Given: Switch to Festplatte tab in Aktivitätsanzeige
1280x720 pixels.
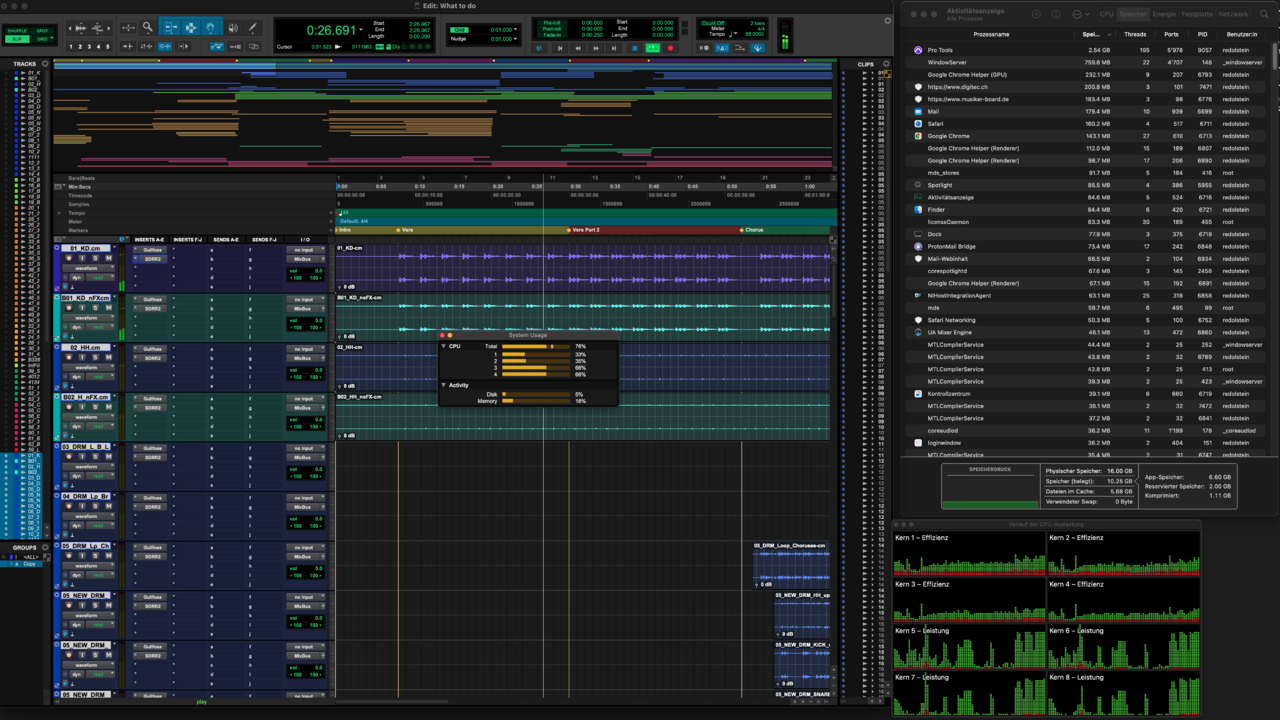Looking at the screenshot, I should [1197, 14].
